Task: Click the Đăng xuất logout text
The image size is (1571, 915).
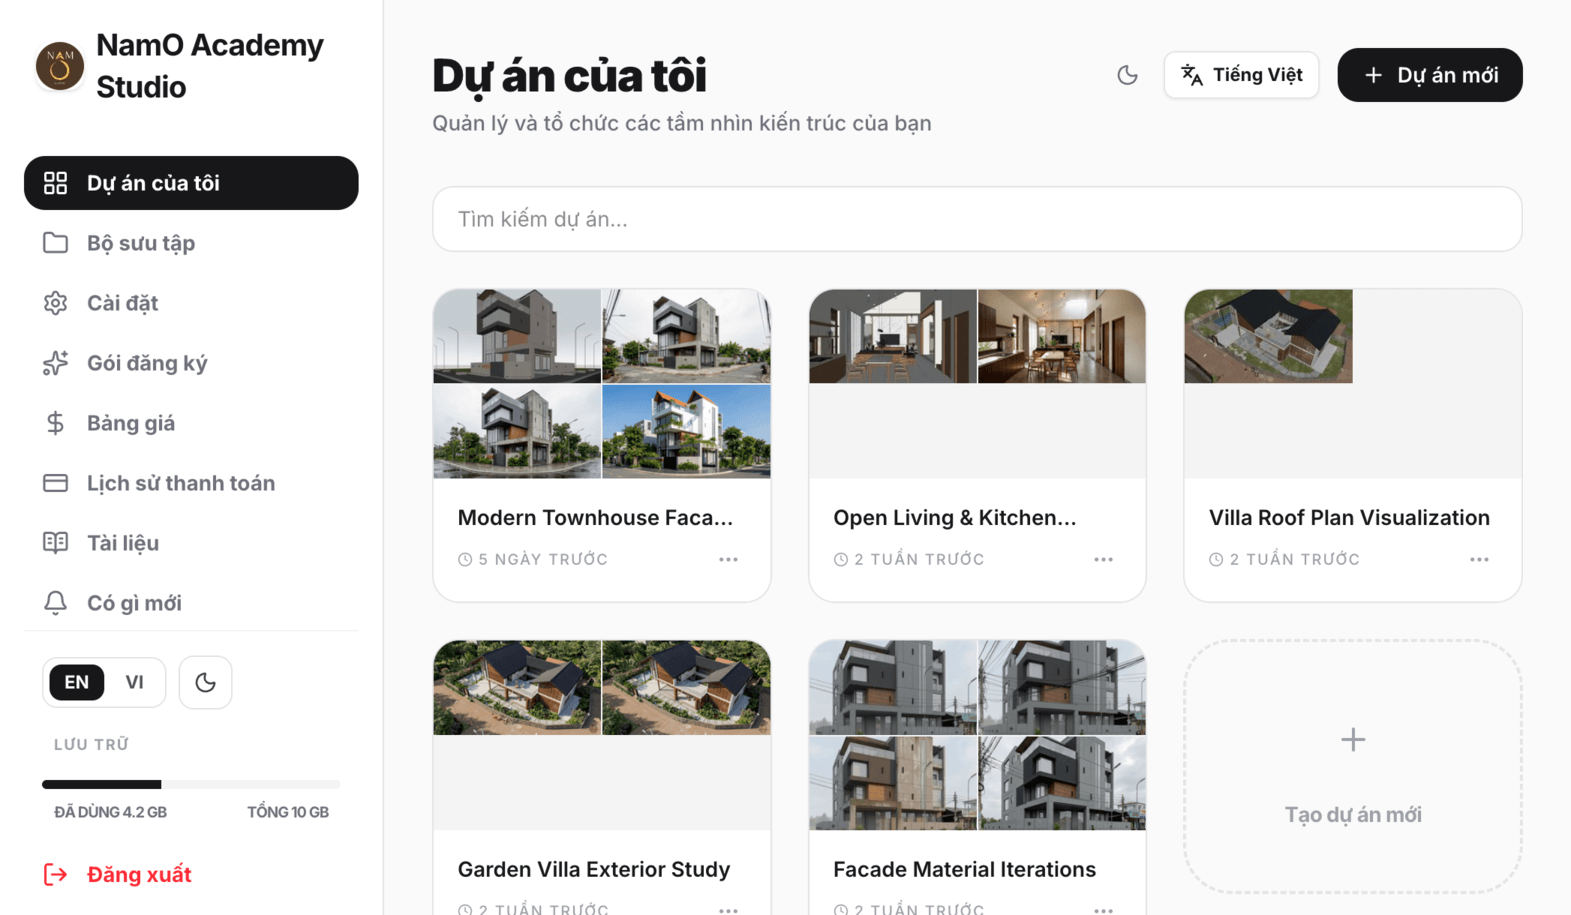Action: 139,875
